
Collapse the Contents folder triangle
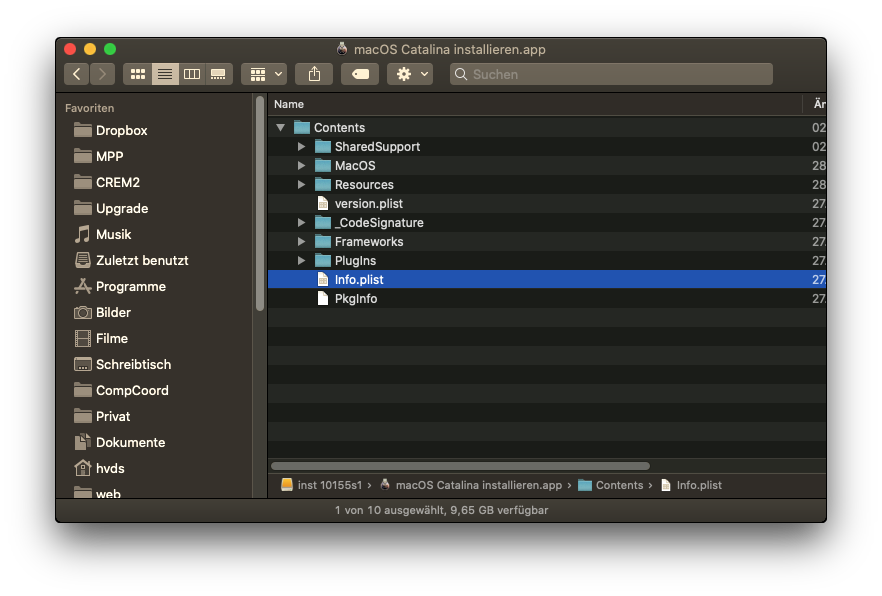click(280, 128)
